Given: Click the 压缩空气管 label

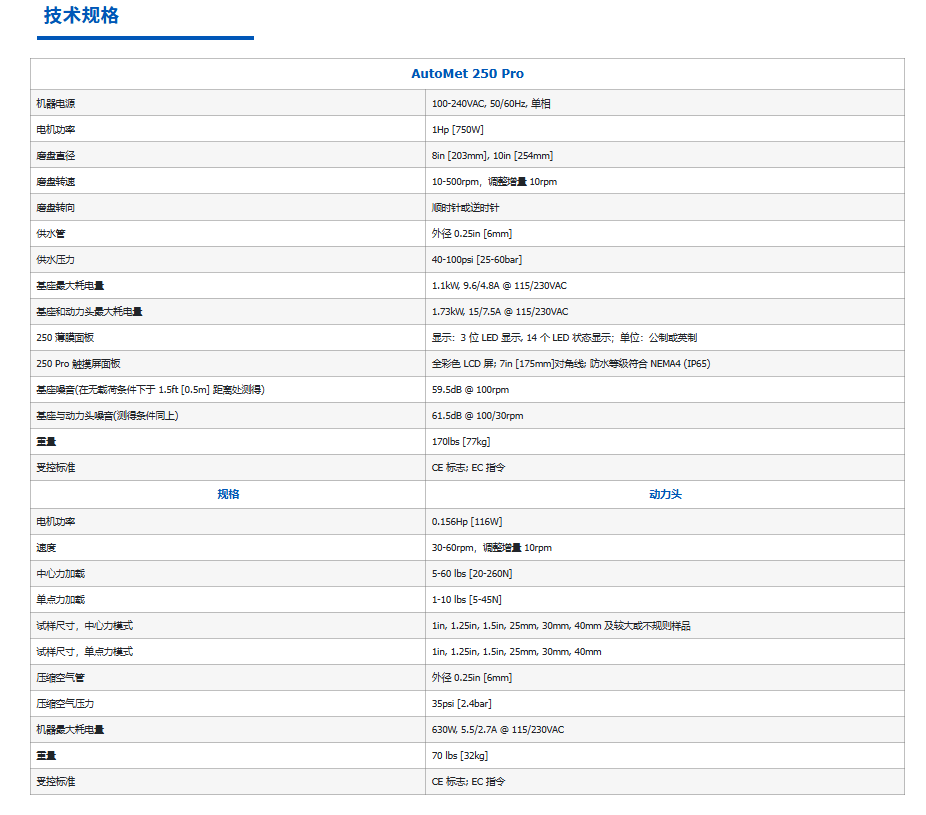Looking at the screenshot, I should pos(60,677).
